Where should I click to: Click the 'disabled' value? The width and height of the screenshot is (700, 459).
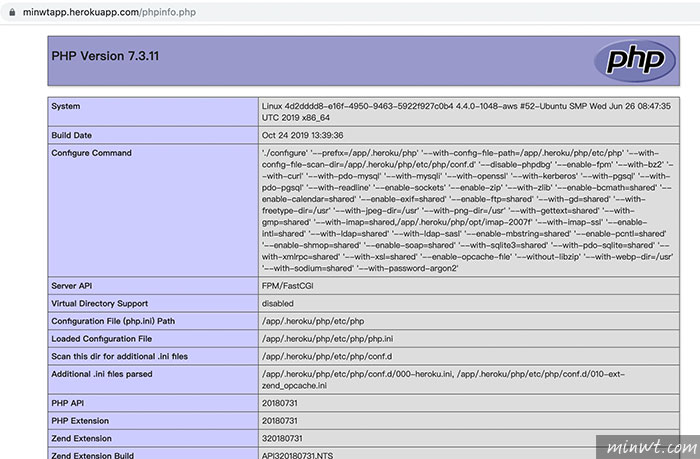(x=278, y=304)
